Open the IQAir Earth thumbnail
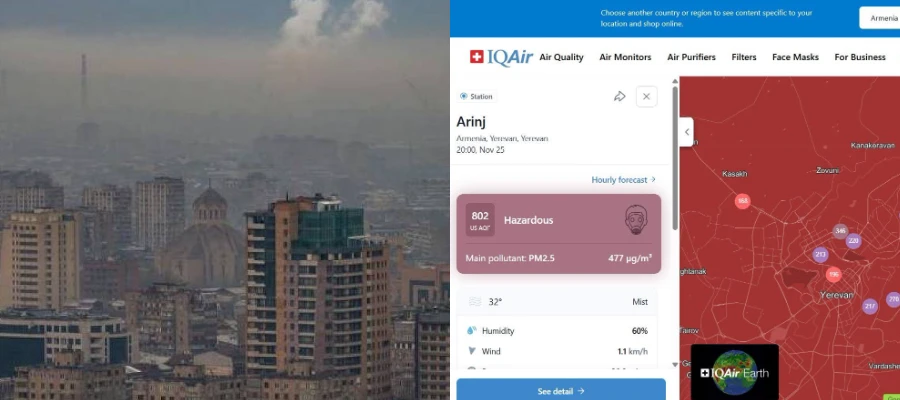The height and width of the screenshot is (400, 900). pyautogui.click(x=735, y=372)
